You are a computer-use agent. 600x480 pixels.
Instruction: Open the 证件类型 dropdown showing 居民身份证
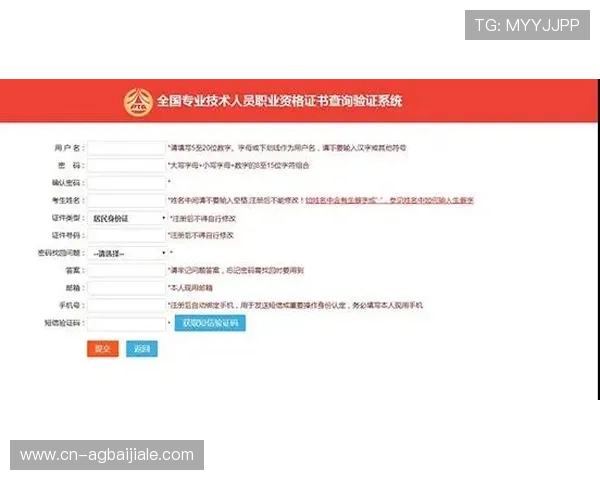127,218
